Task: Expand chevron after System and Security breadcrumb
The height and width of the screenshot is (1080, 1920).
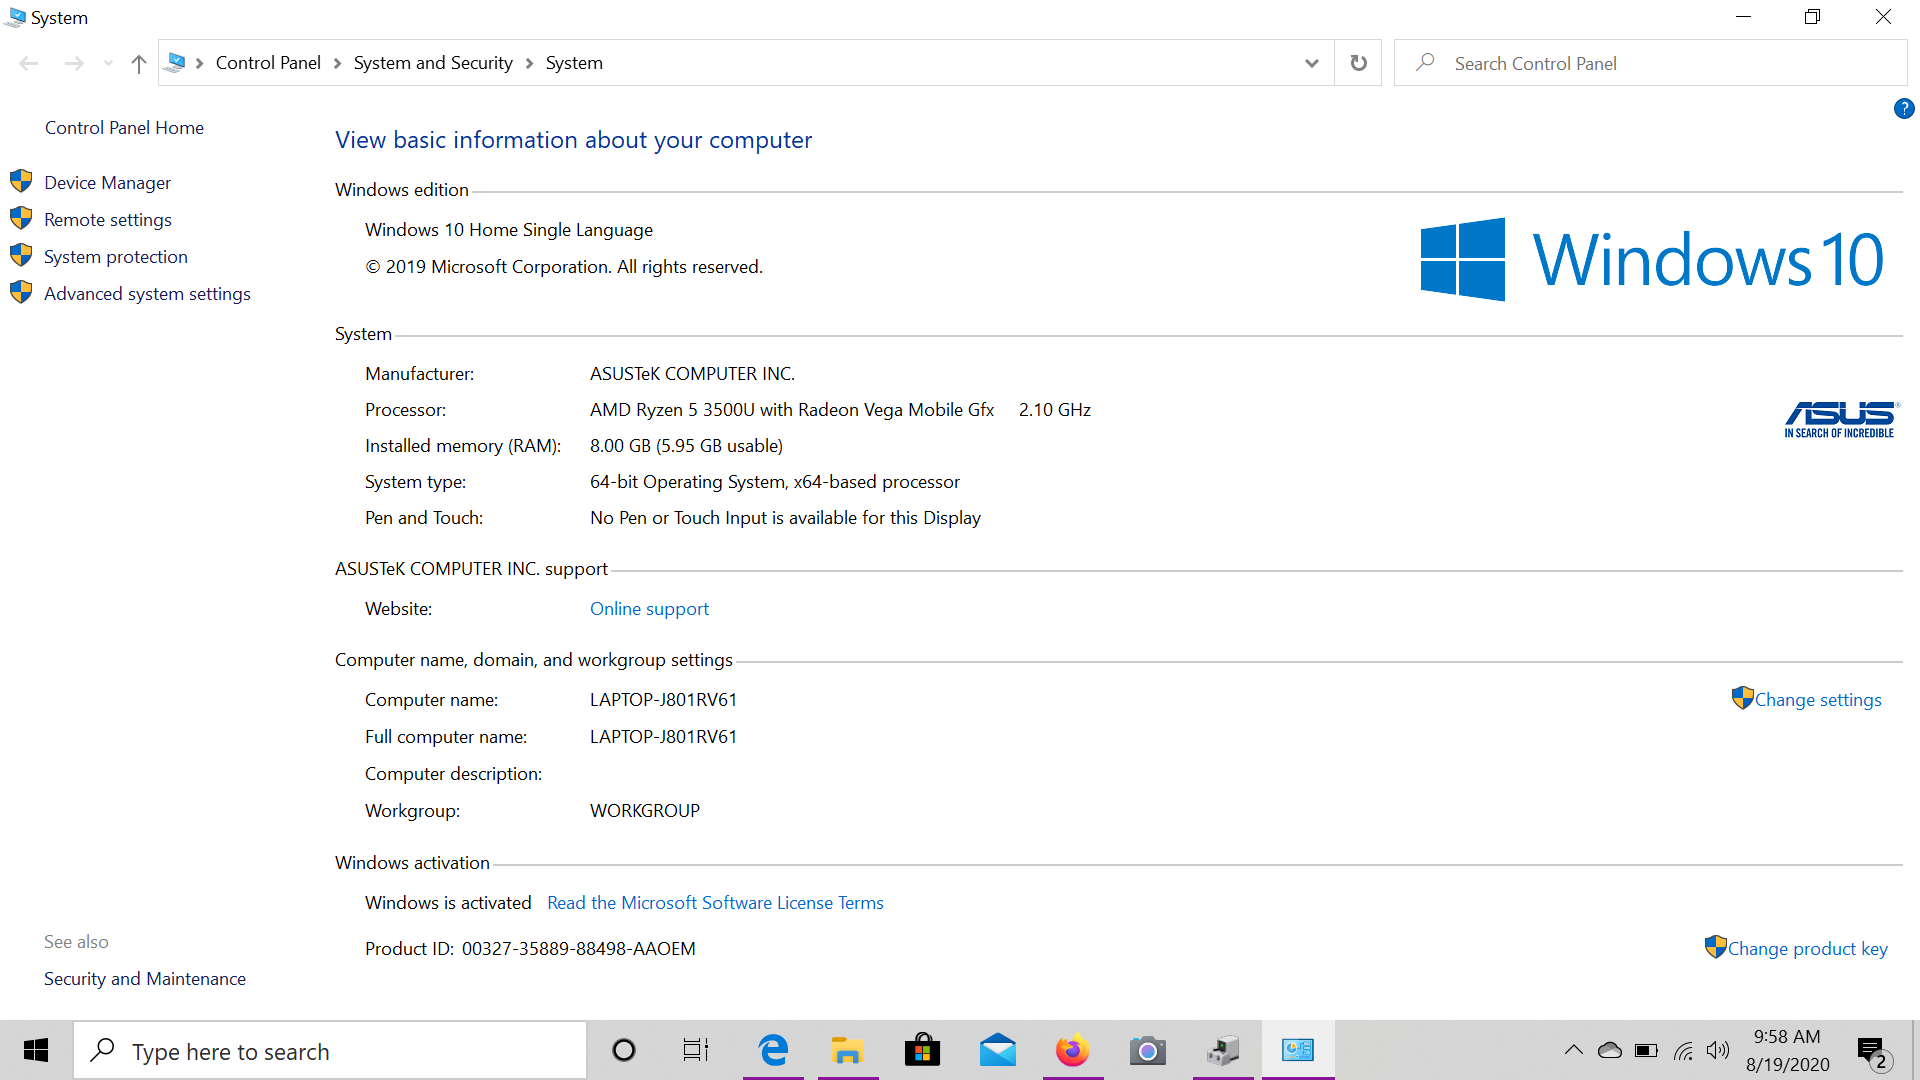Action: tap(529, 63)
